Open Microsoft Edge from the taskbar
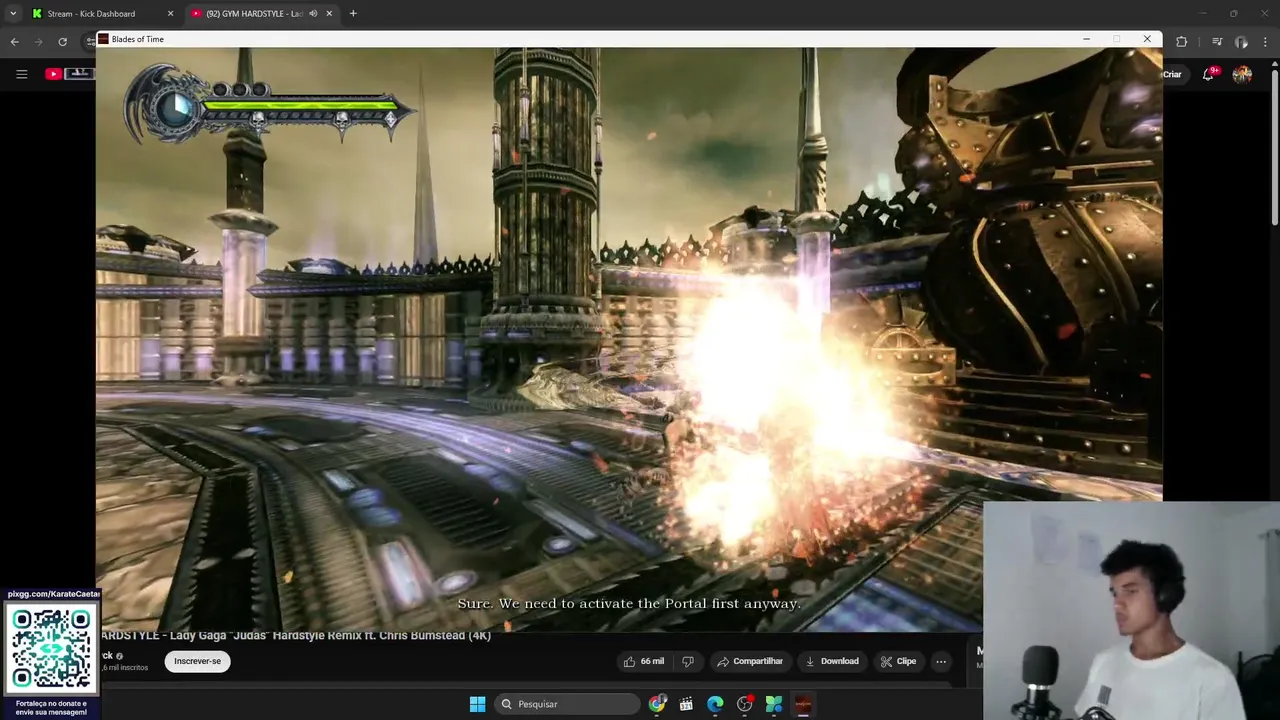Image resolution: width=1280 pixels, height=720 pixels. [715, 704]
